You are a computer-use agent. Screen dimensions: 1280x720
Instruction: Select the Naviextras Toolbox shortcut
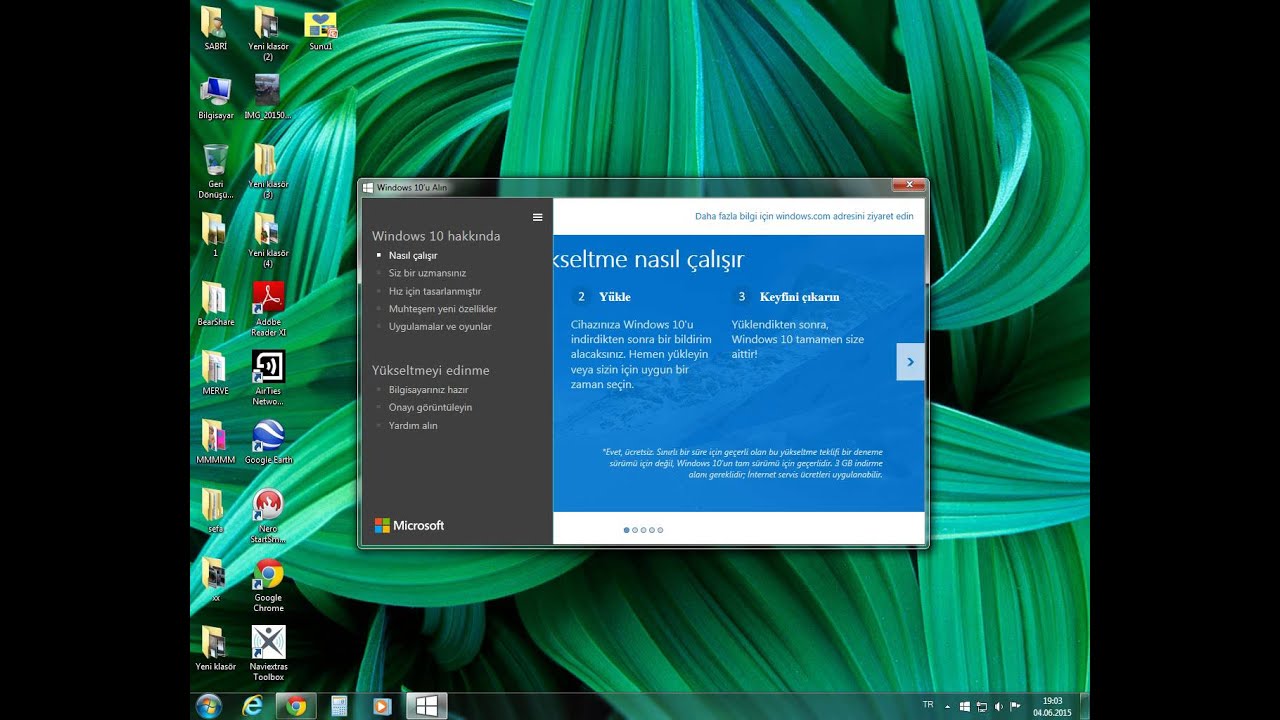pyautogui.click(x=268, y=654)
